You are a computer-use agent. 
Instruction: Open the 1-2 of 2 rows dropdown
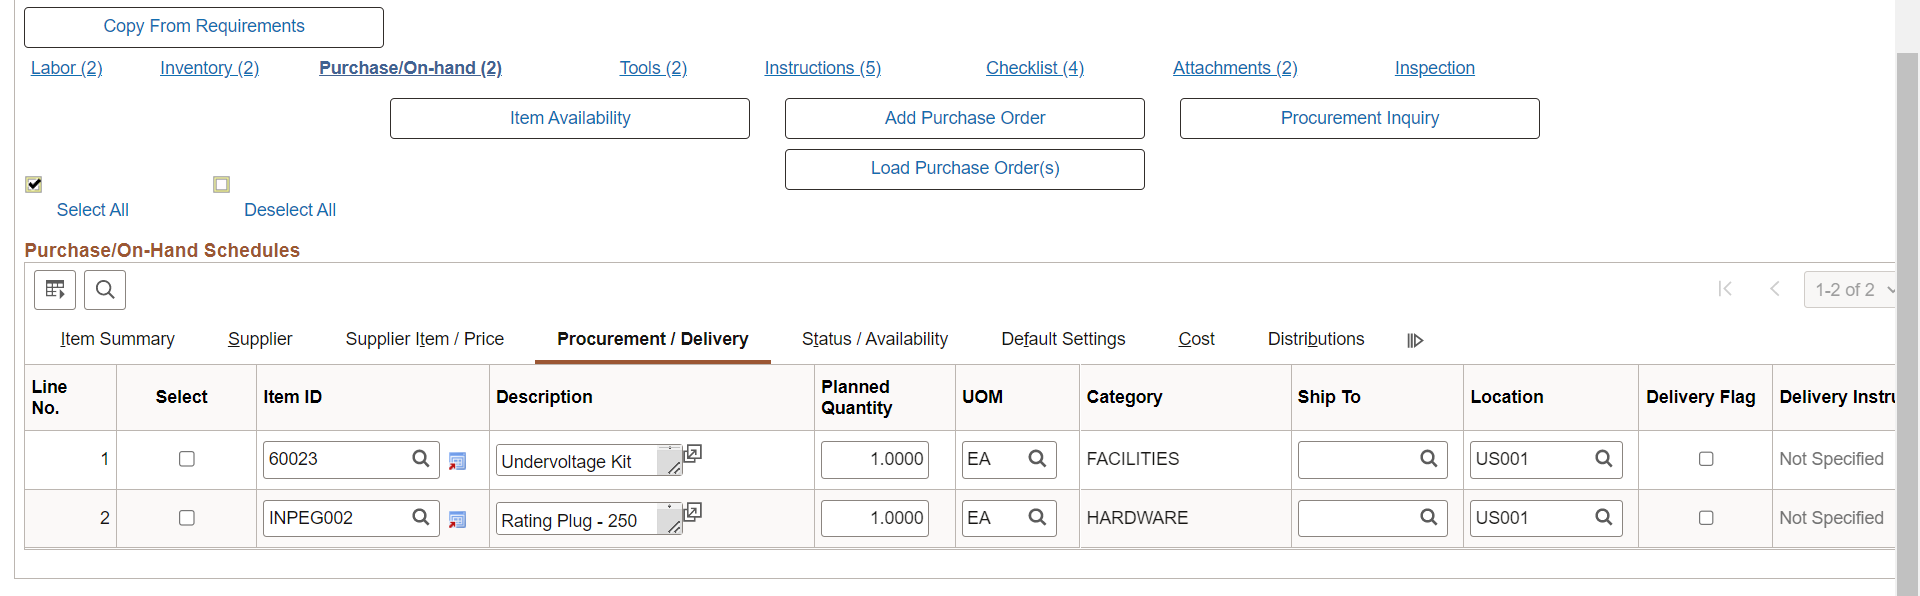pos(1850,290)
